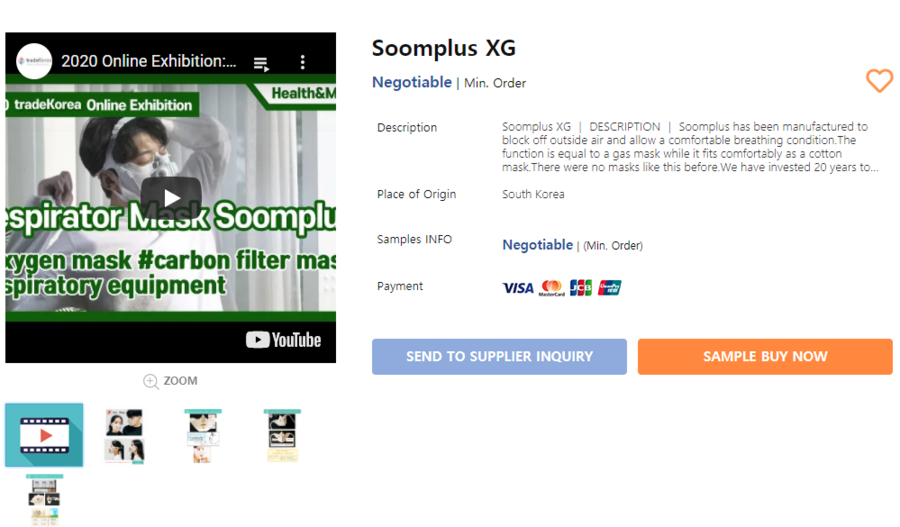Click the video title '2020 Online Exhibition'
The height and width of the screenshot is (527, 900).
149,61
